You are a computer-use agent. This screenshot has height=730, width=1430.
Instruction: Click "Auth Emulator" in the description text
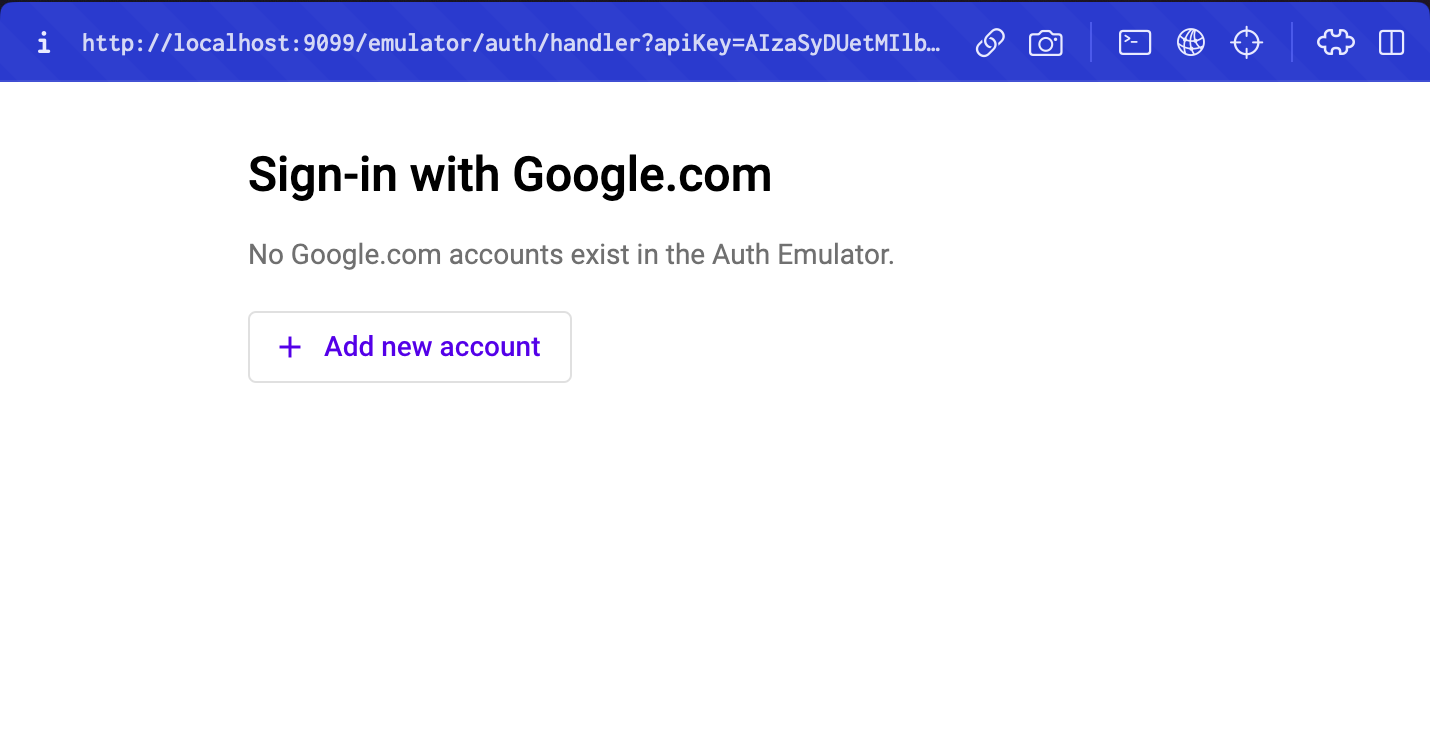pyautogui.click(x=803, y=255)
